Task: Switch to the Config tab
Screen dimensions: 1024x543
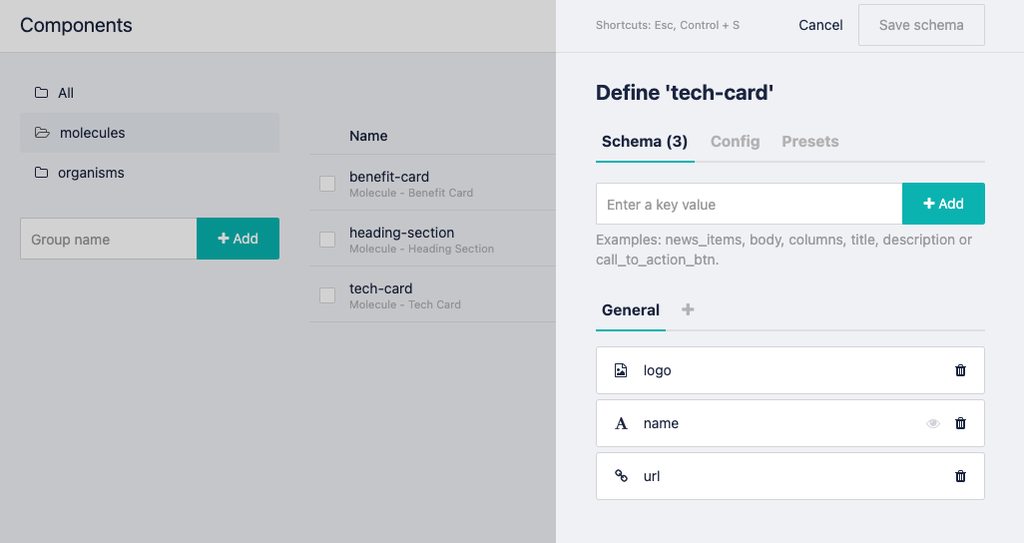Action: pos(735,141)
